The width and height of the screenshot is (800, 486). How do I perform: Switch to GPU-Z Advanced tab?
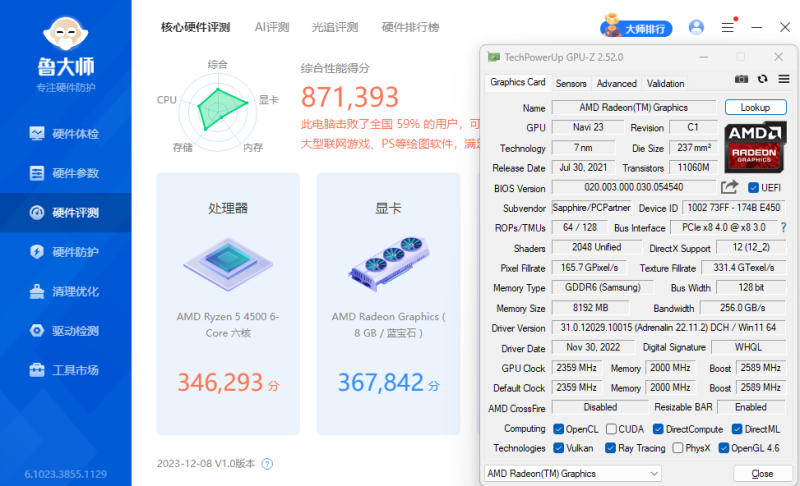(616, 83)
